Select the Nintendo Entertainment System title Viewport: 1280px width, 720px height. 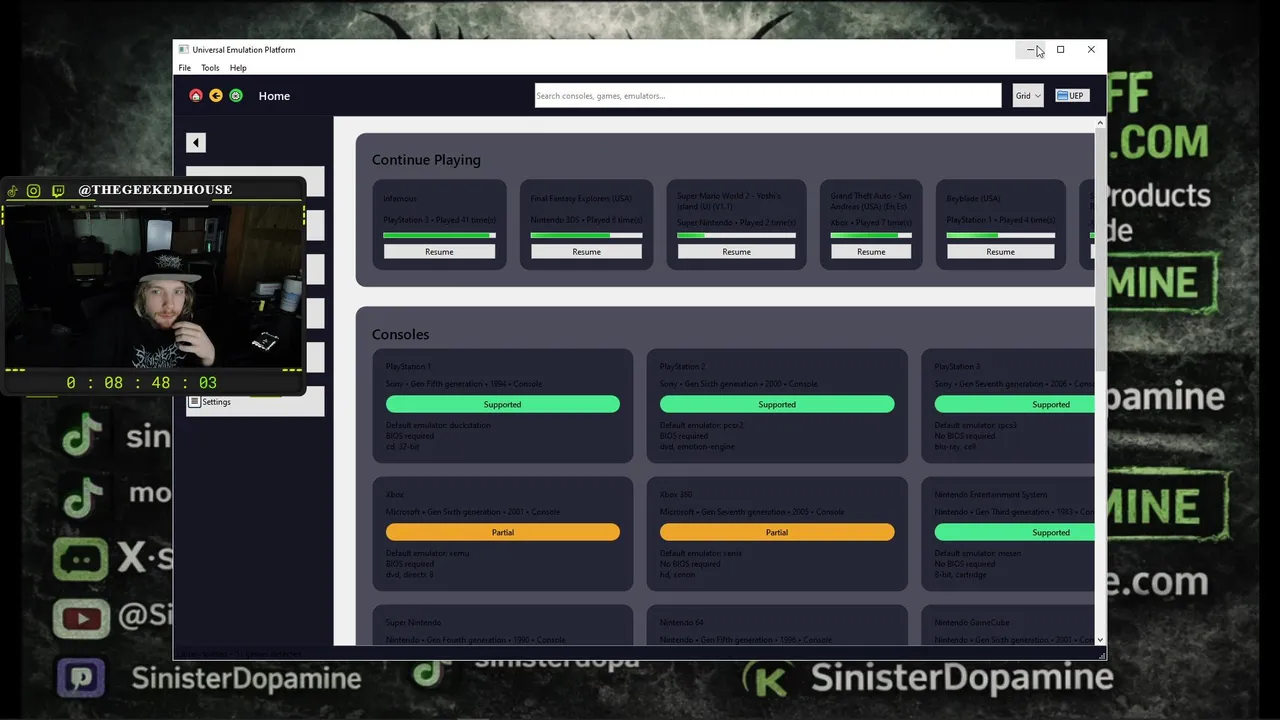point(991,495)
